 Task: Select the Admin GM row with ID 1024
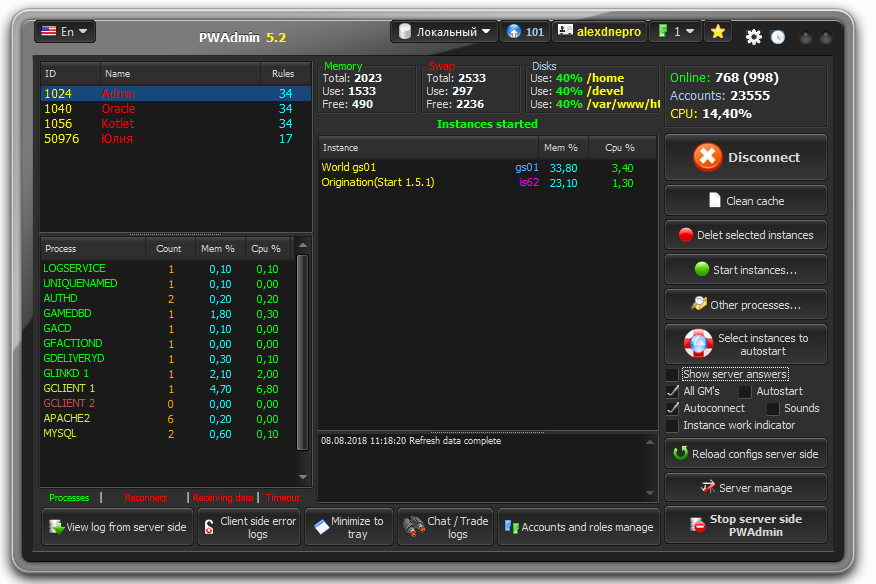(x=175, y=93)
